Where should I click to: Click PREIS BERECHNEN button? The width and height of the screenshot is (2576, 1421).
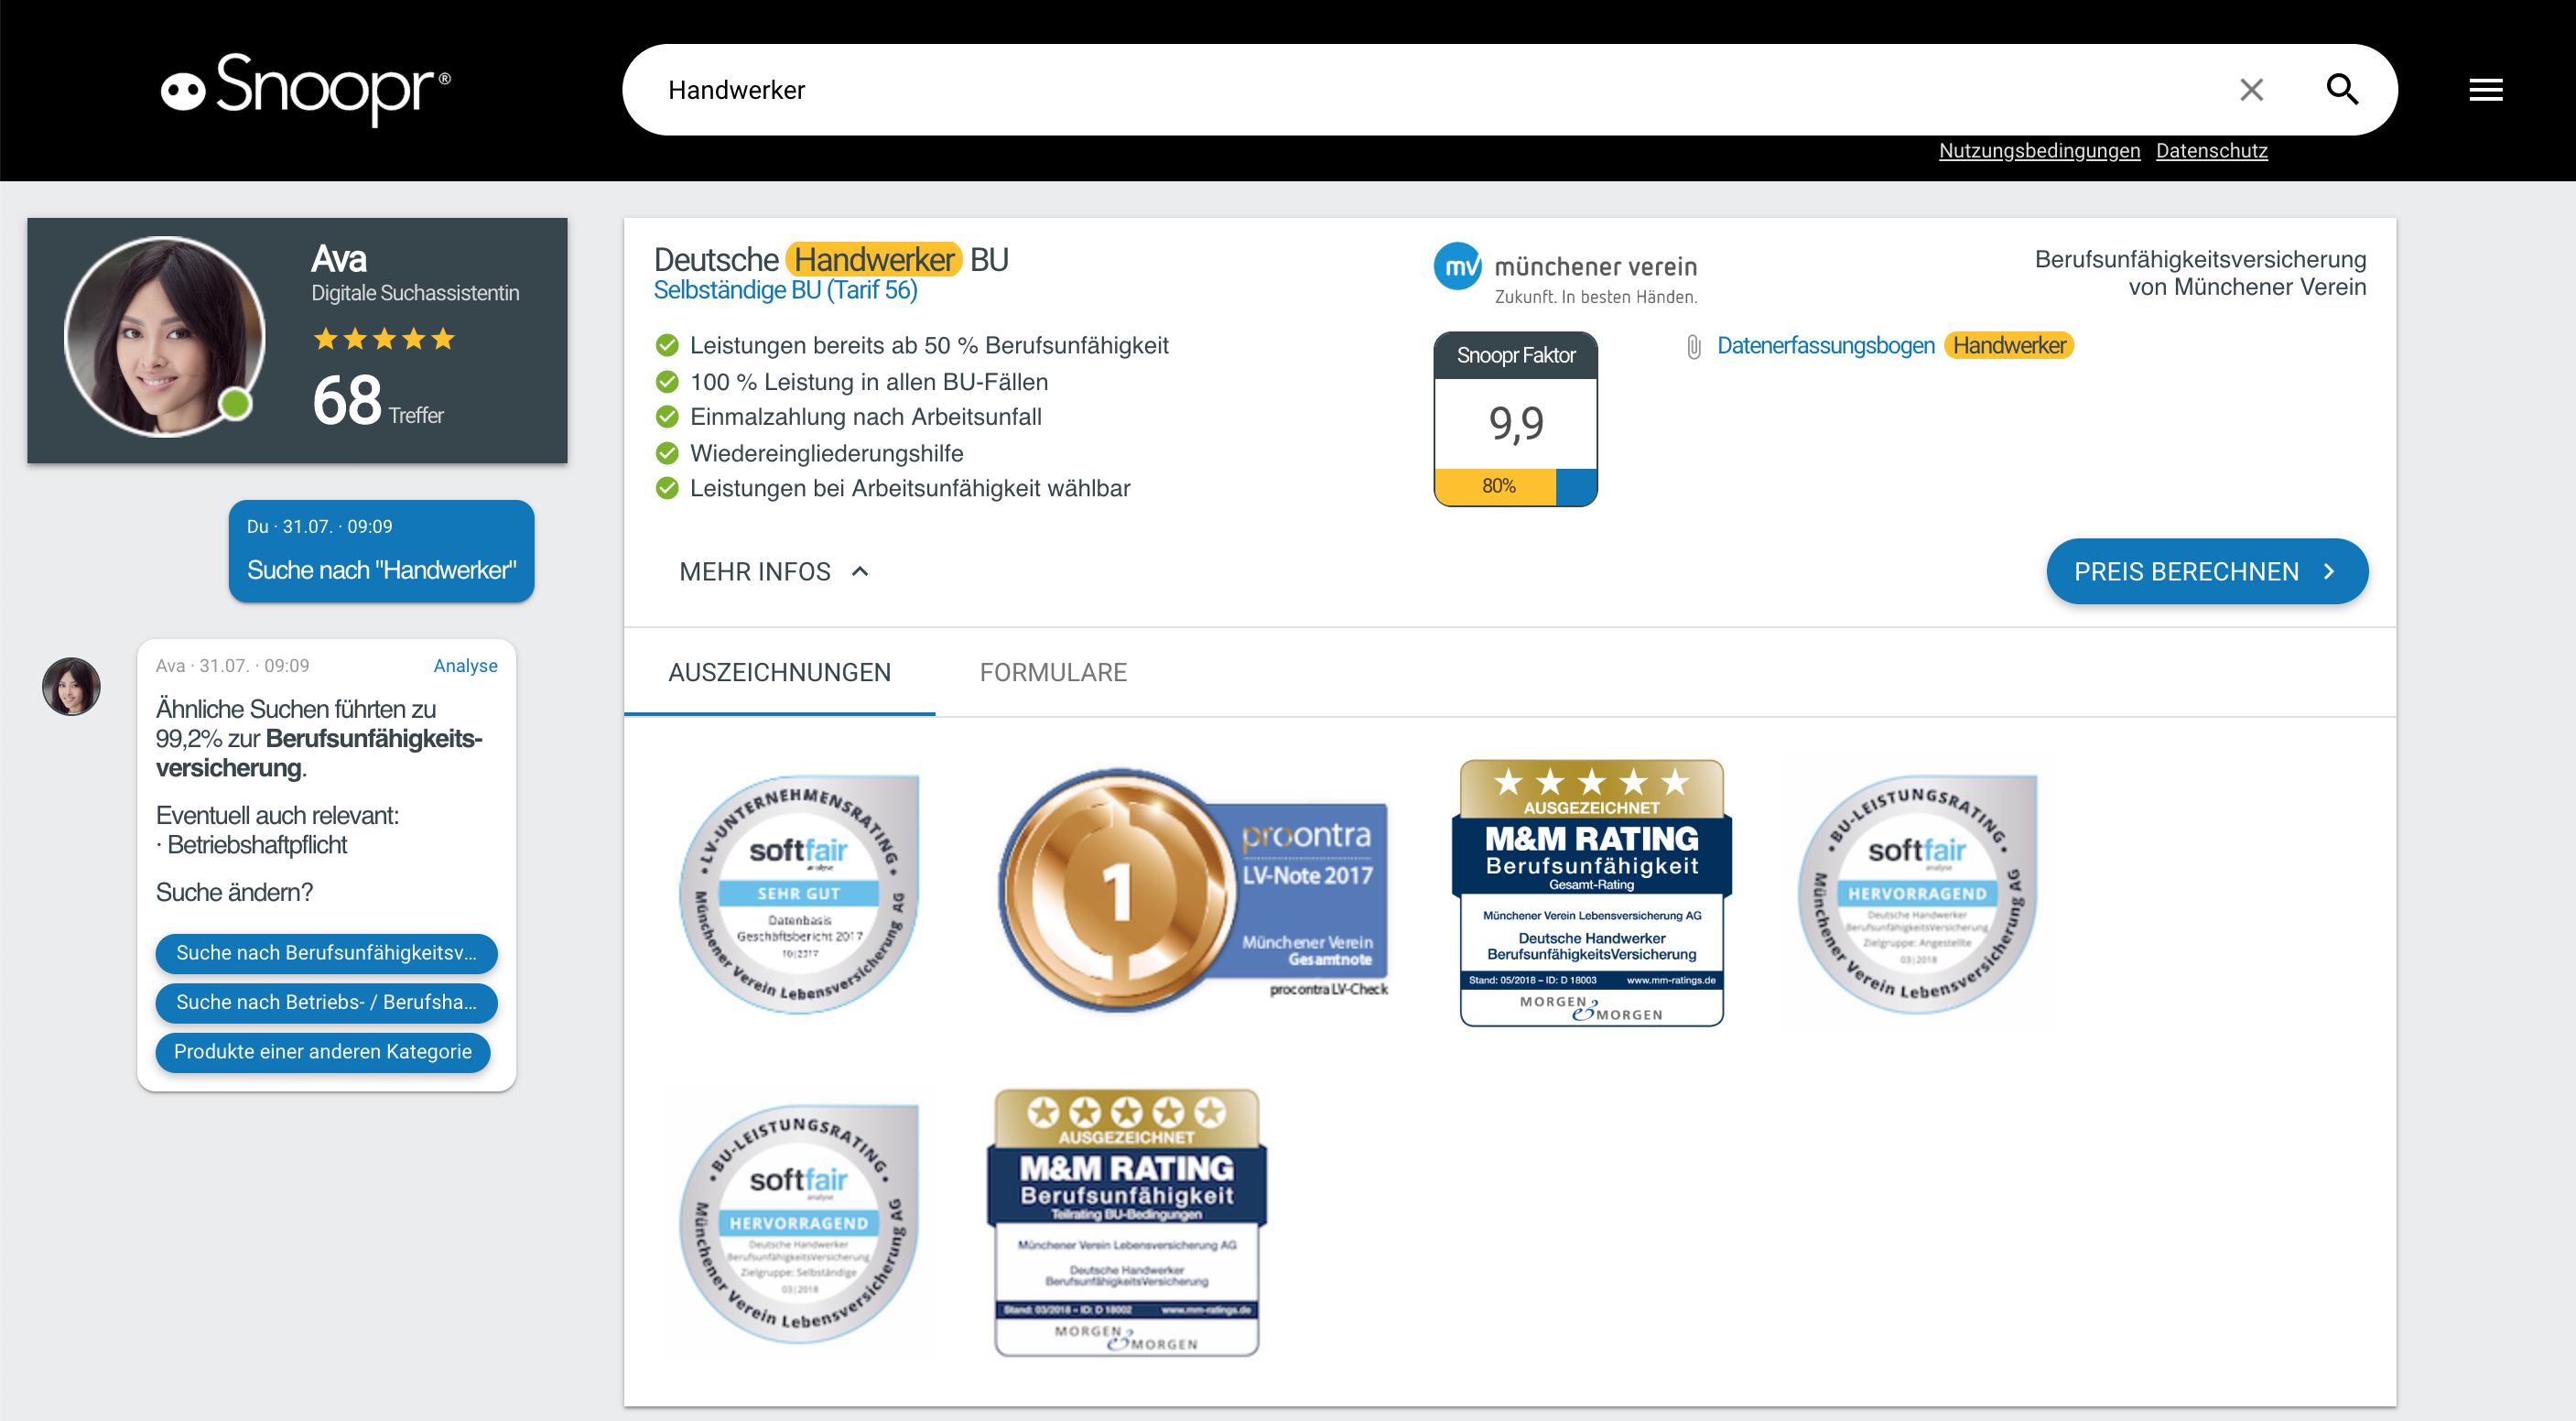2207,571
